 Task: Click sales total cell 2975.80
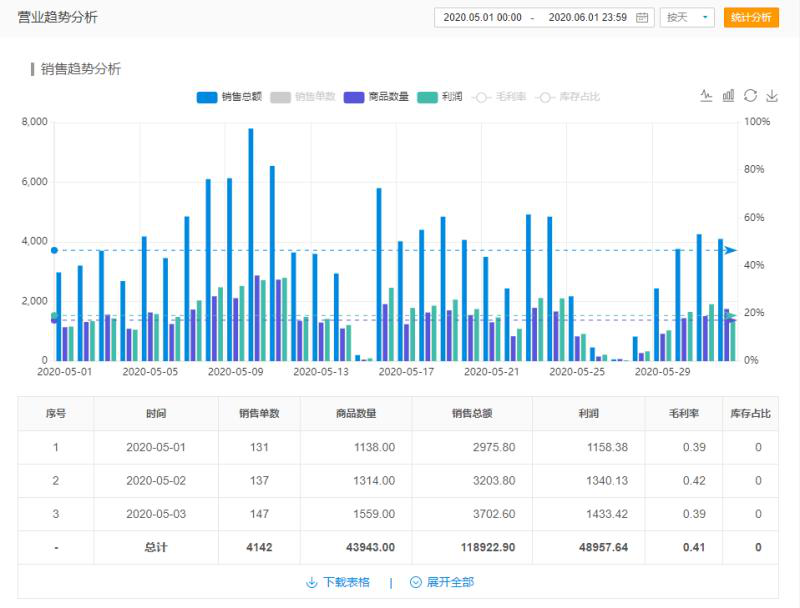tap(493, 447)
